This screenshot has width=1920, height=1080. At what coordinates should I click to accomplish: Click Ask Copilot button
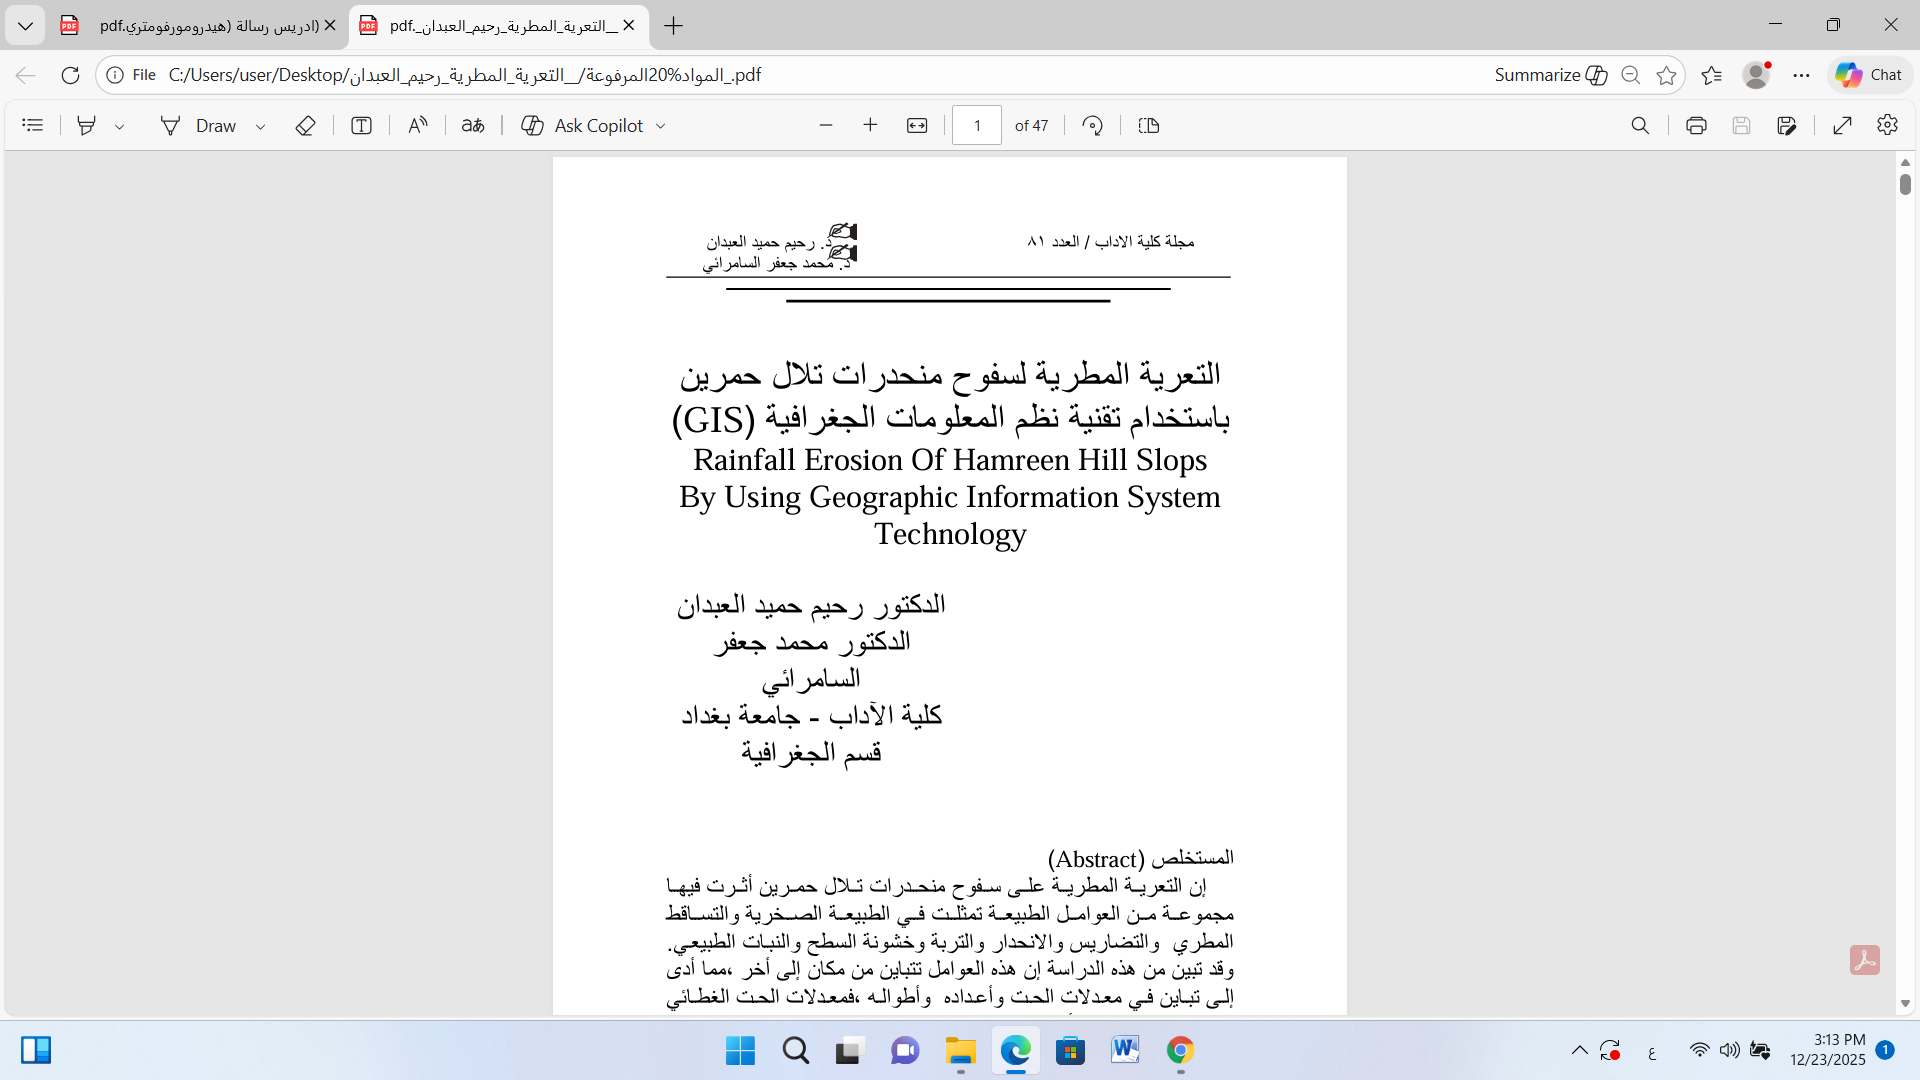[583, 125]
